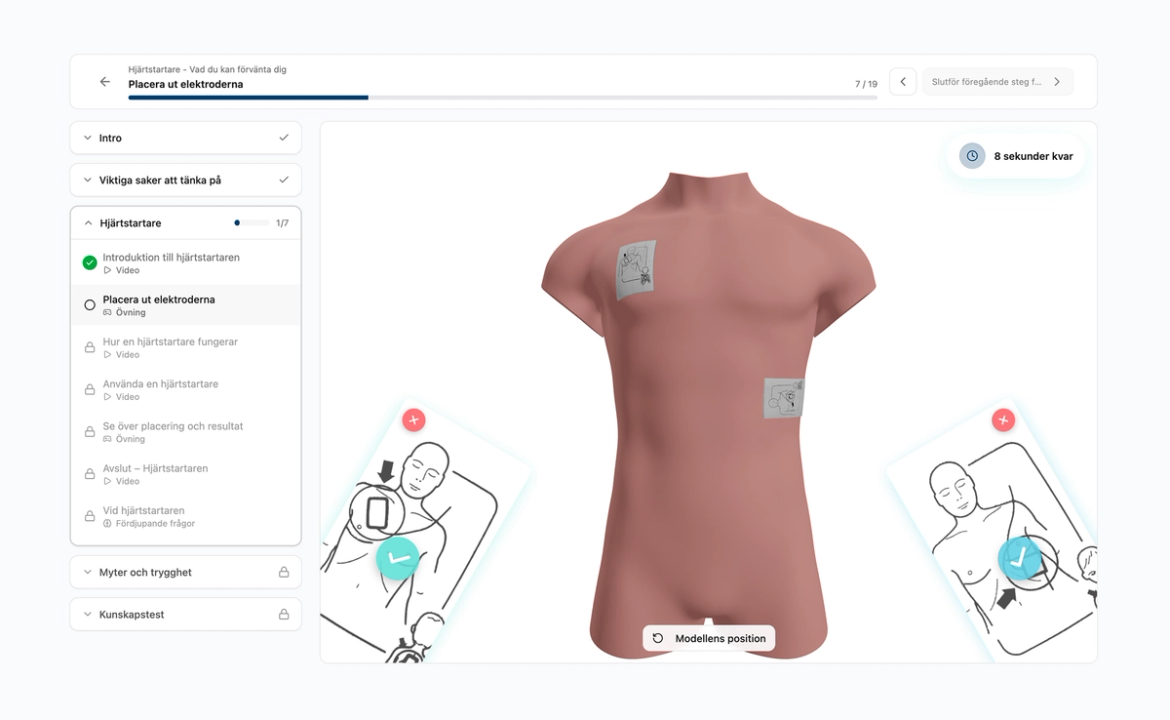This screenshot has height=720, width=1170.
Task: Expand the 'Viktiga saker att tänka på' chevron
Action: coord(87,180)
